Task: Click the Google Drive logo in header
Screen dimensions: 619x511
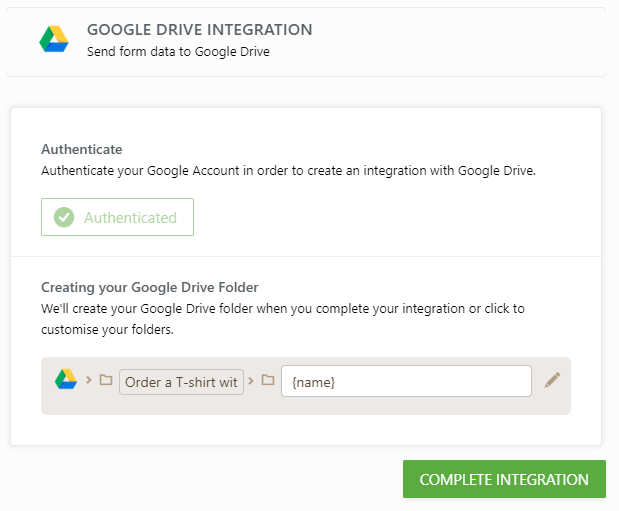Action: [53, 40]
